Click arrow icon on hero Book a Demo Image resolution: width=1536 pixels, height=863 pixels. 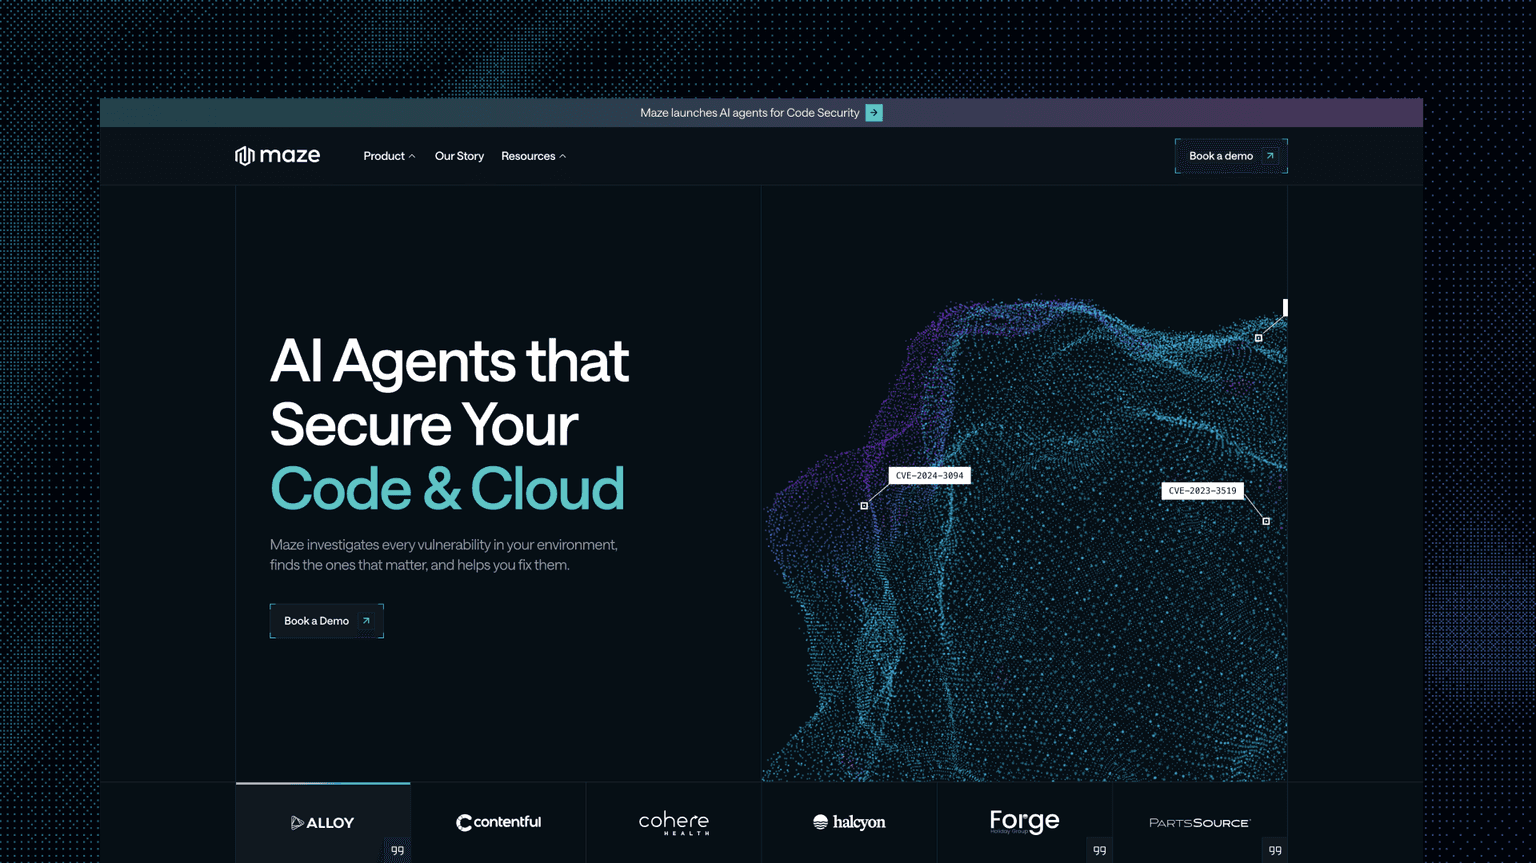[366, 621]
